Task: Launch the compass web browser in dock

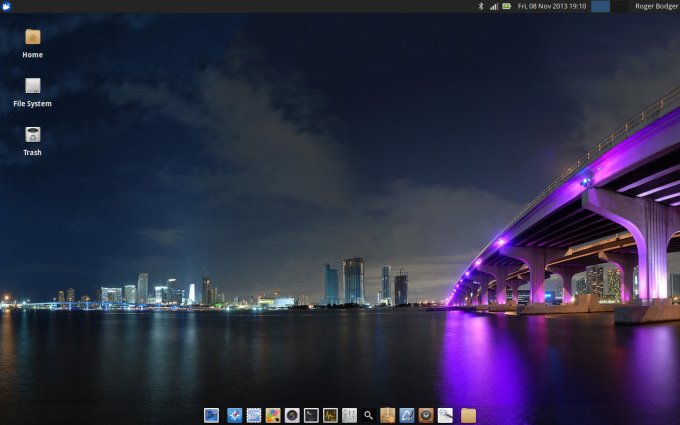Action: point(235,415)
